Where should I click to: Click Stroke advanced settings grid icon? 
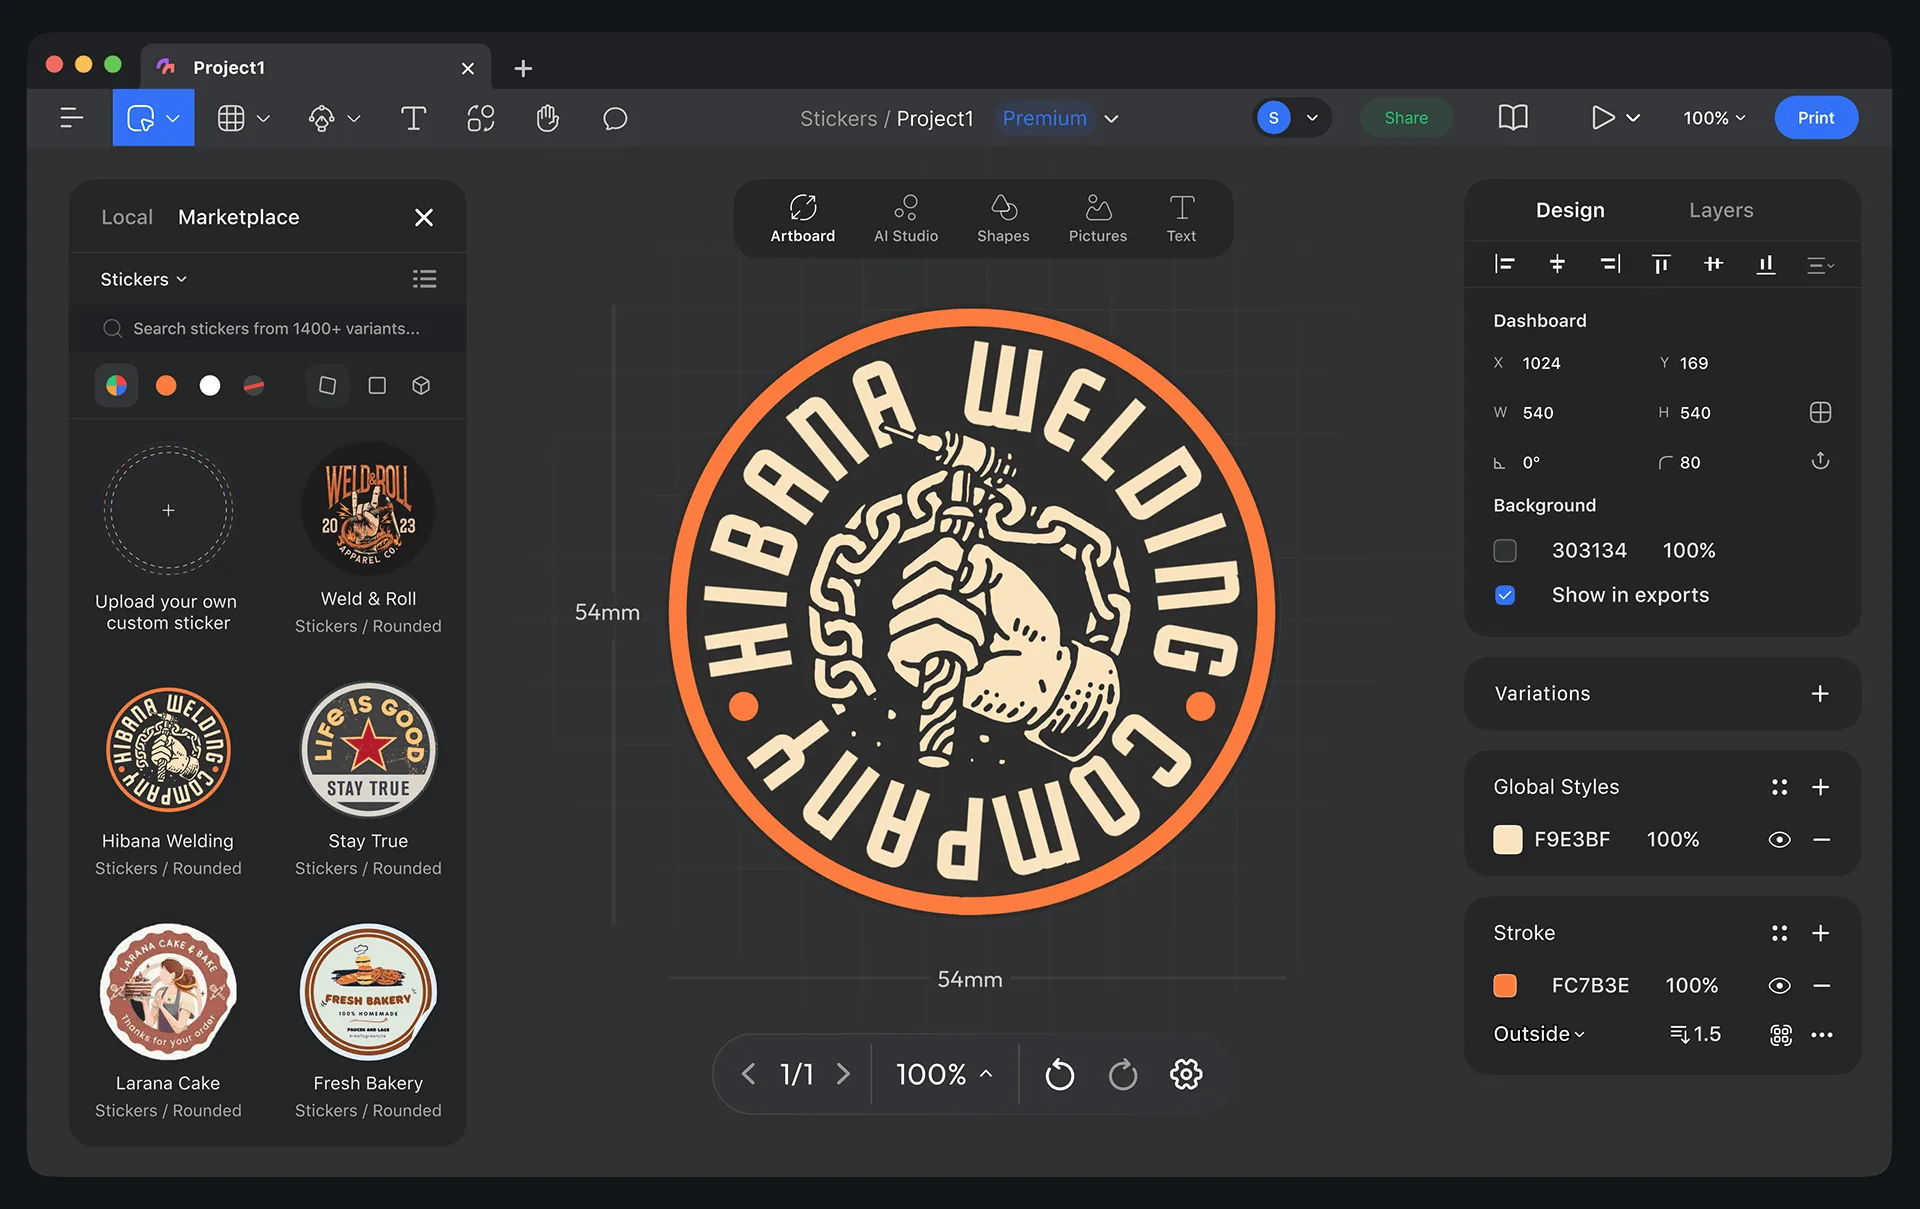click(1781, 1035)
